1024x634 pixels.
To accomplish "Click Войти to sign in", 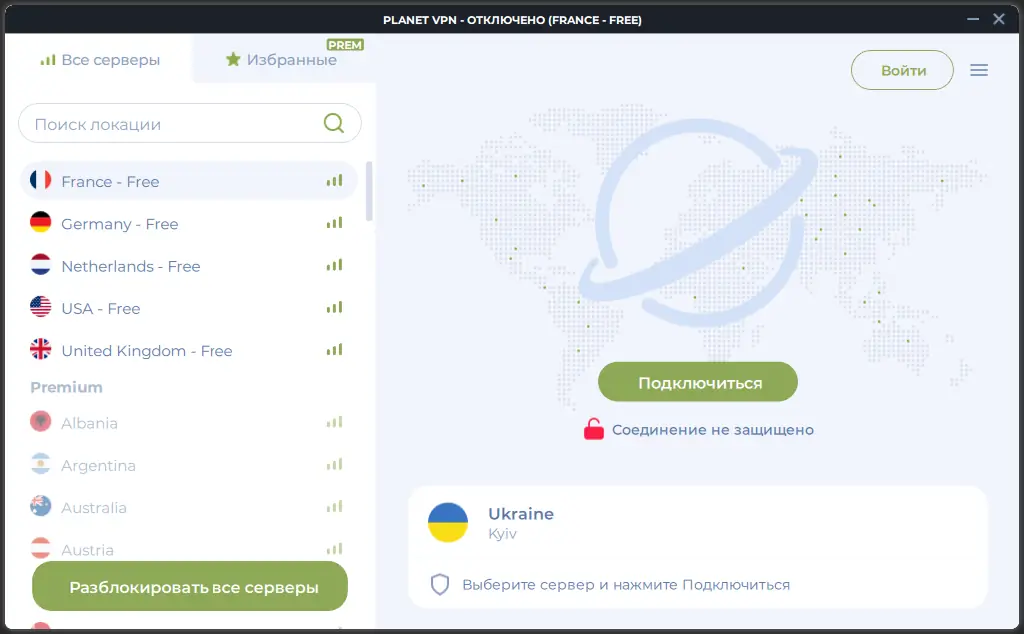I will (x=902, y=70).
